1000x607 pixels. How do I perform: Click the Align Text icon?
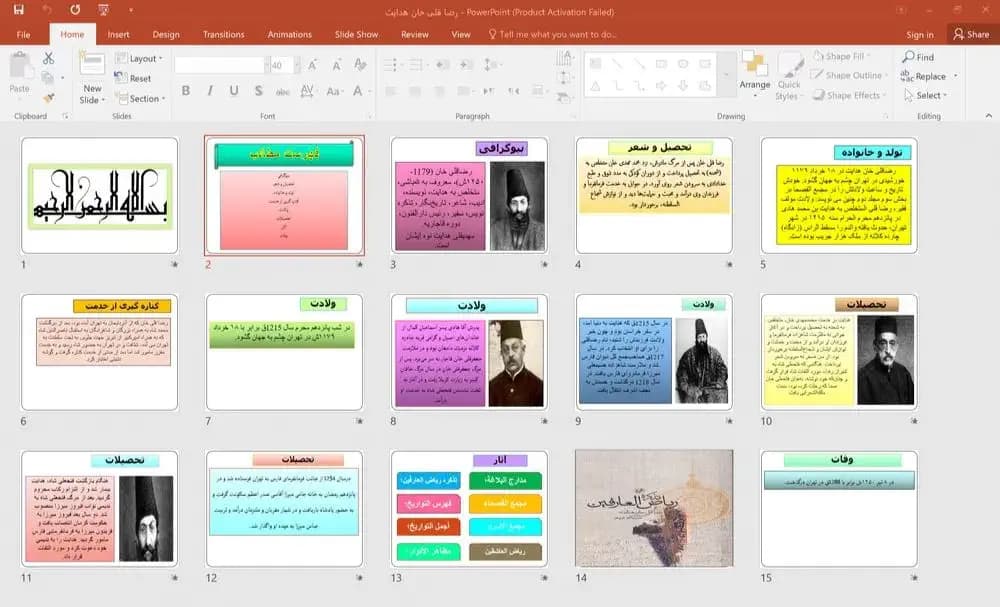coord(564,78)
